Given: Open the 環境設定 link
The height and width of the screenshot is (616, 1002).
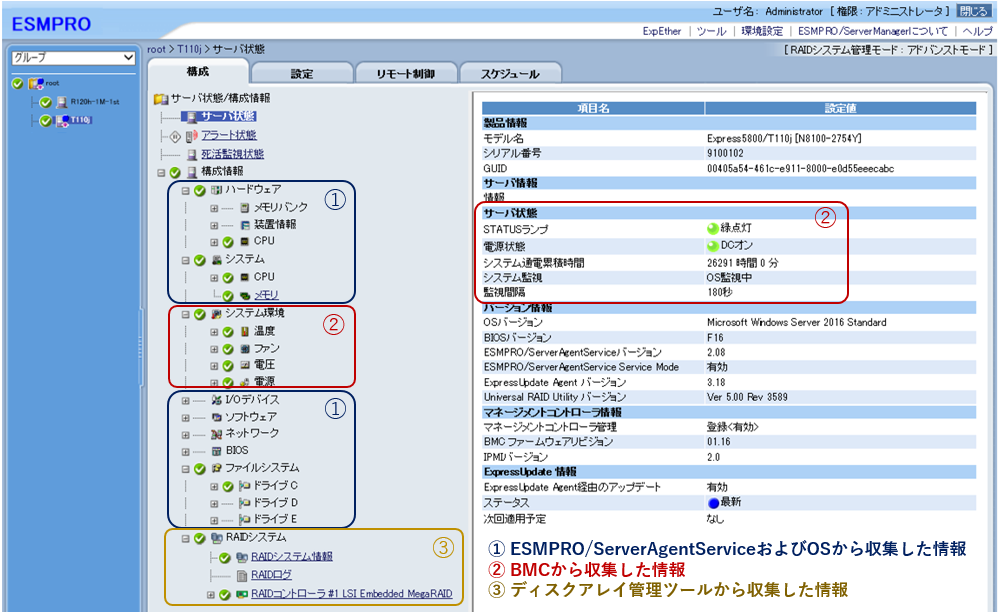Looking at the screenshot, I should (x=762, y=31).
